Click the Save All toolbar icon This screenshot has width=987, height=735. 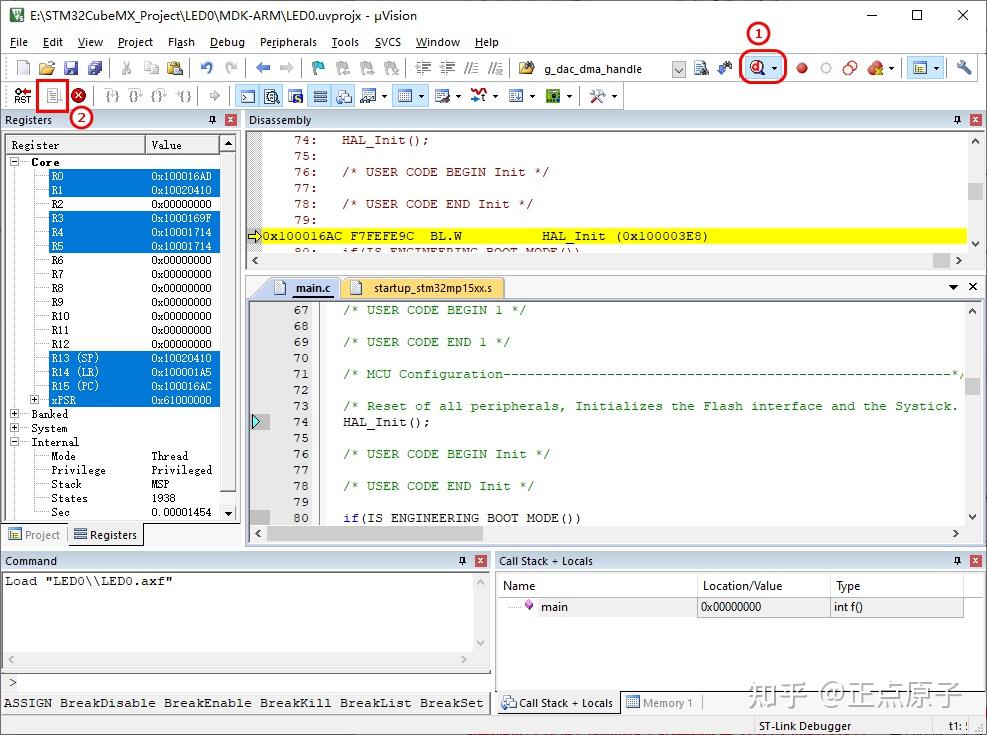coord(95,68)
